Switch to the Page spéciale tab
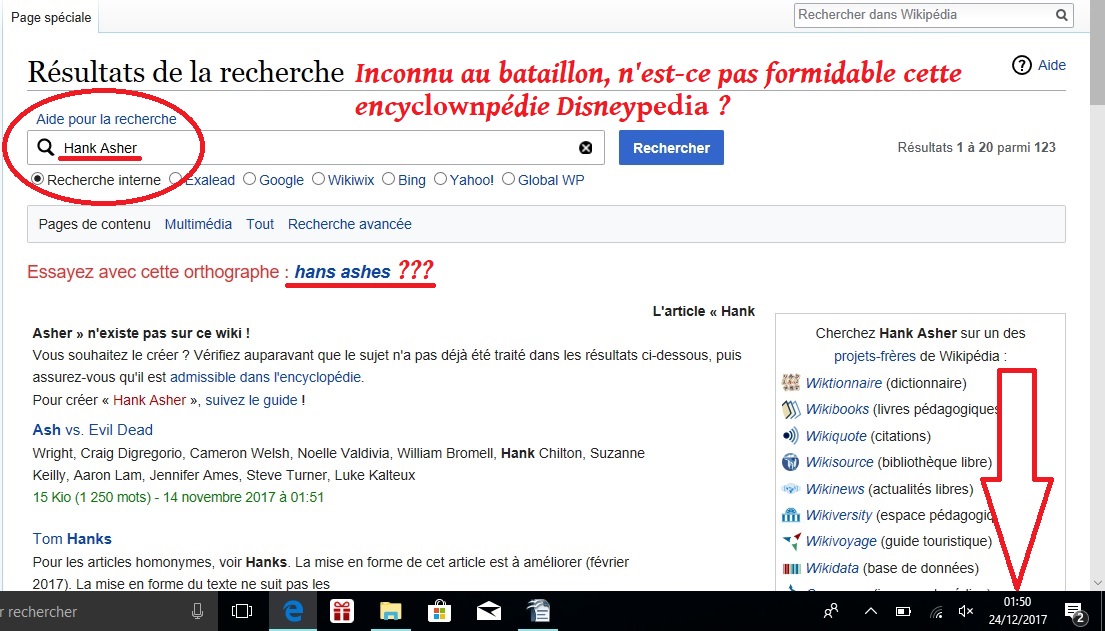 point(51,18)
